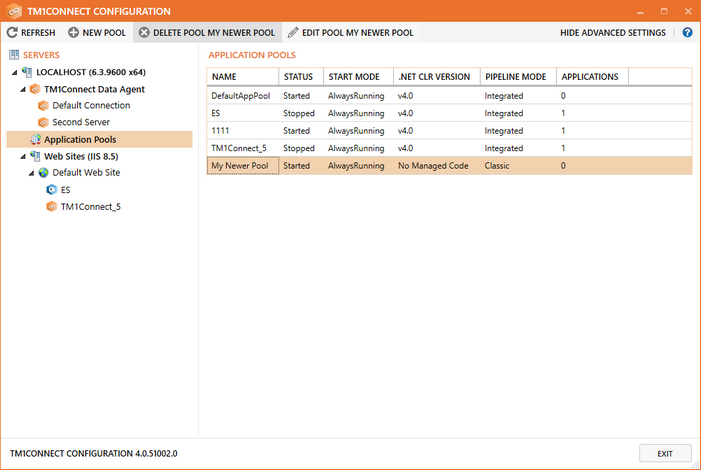Click Hide Advanced Settings
The image size is (701, 470).
612,33
